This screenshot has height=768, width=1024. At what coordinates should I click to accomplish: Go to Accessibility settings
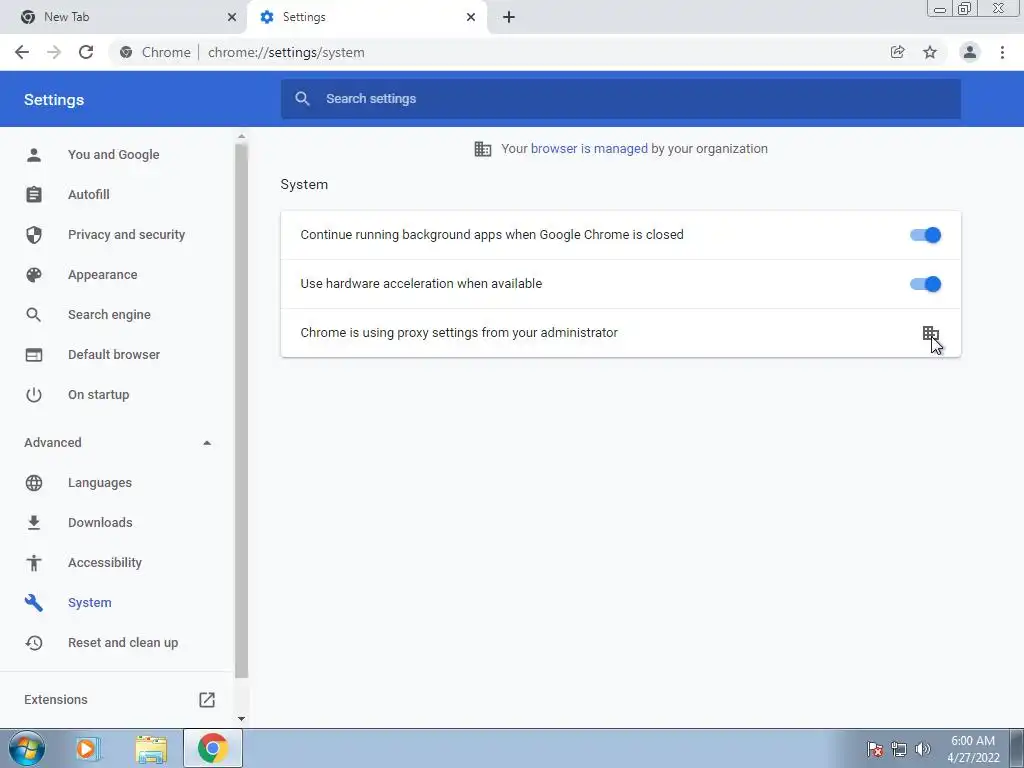tap(104, 563)
